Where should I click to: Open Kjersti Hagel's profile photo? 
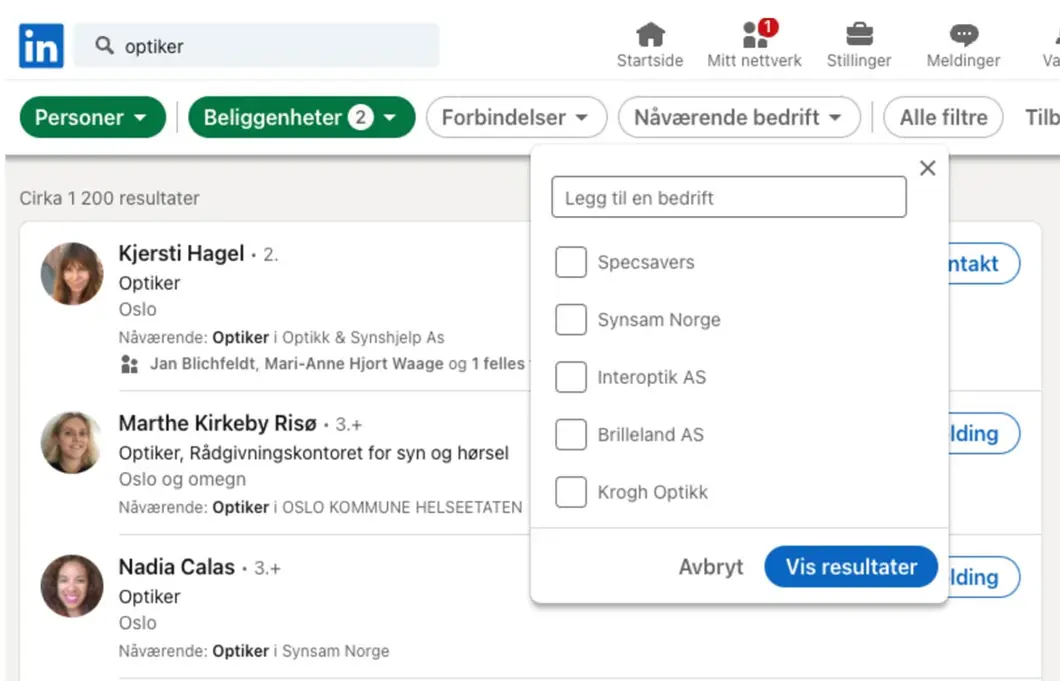tap(72, 274)
